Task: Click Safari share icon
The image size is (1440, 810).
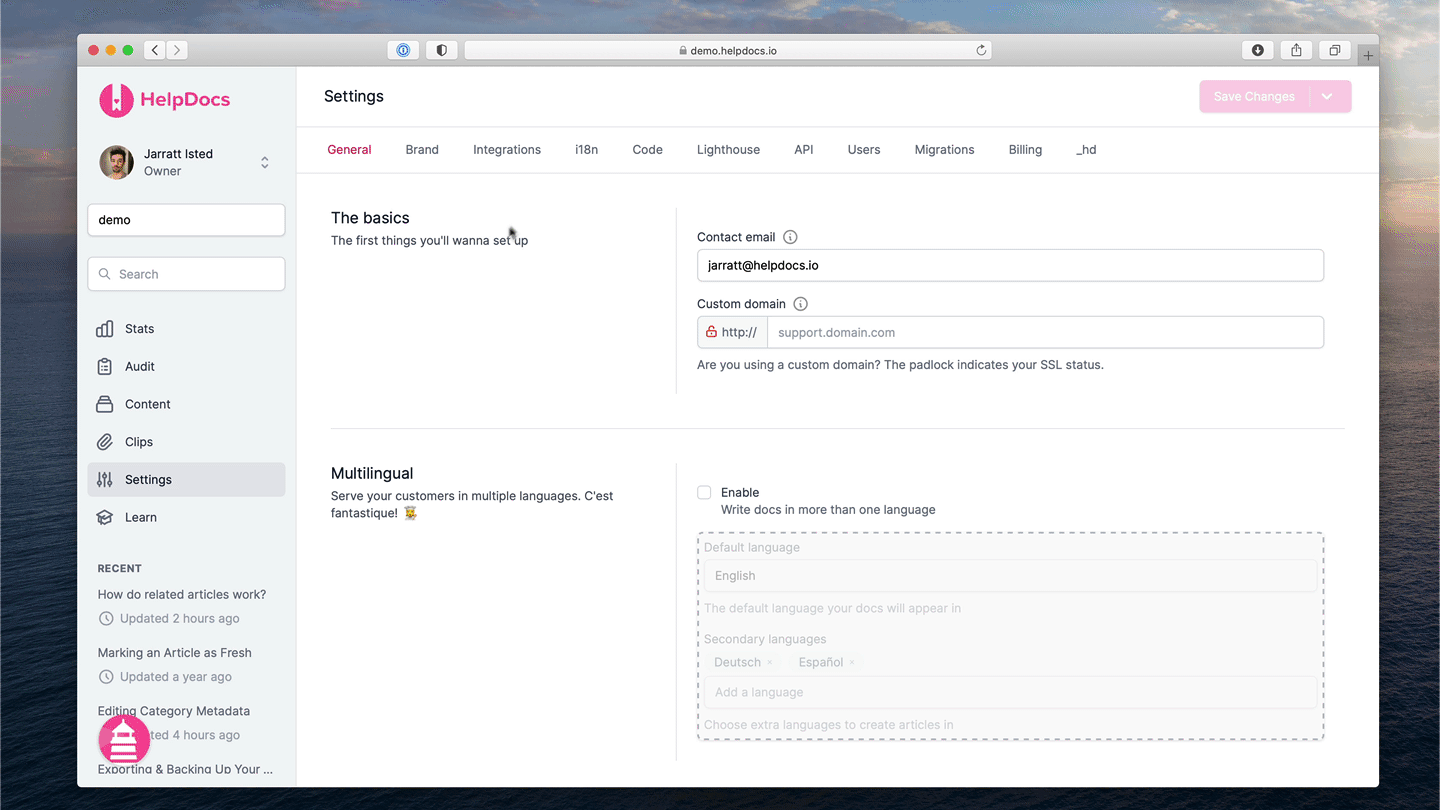Action: (x=1296, y=50)
